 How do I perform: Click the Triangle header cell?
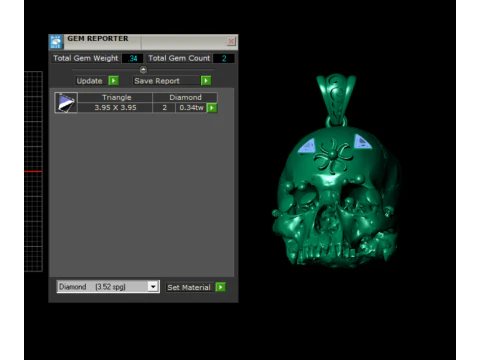tap(115, 97)
